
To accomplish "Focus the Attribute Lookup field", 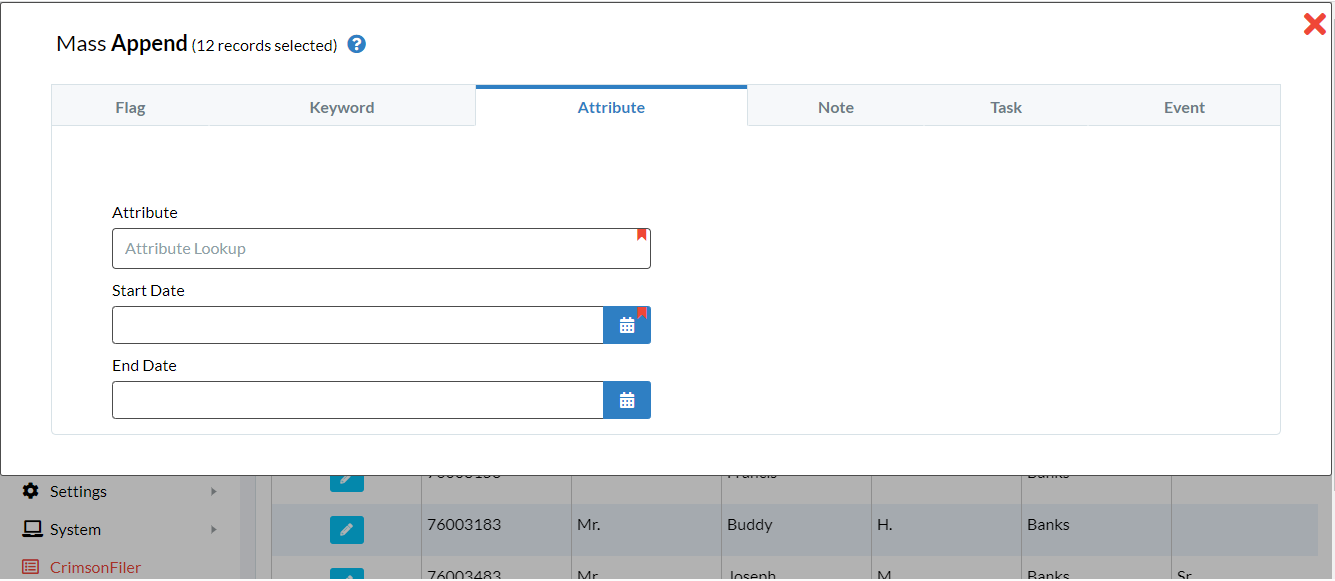I will tap(381, 248).
